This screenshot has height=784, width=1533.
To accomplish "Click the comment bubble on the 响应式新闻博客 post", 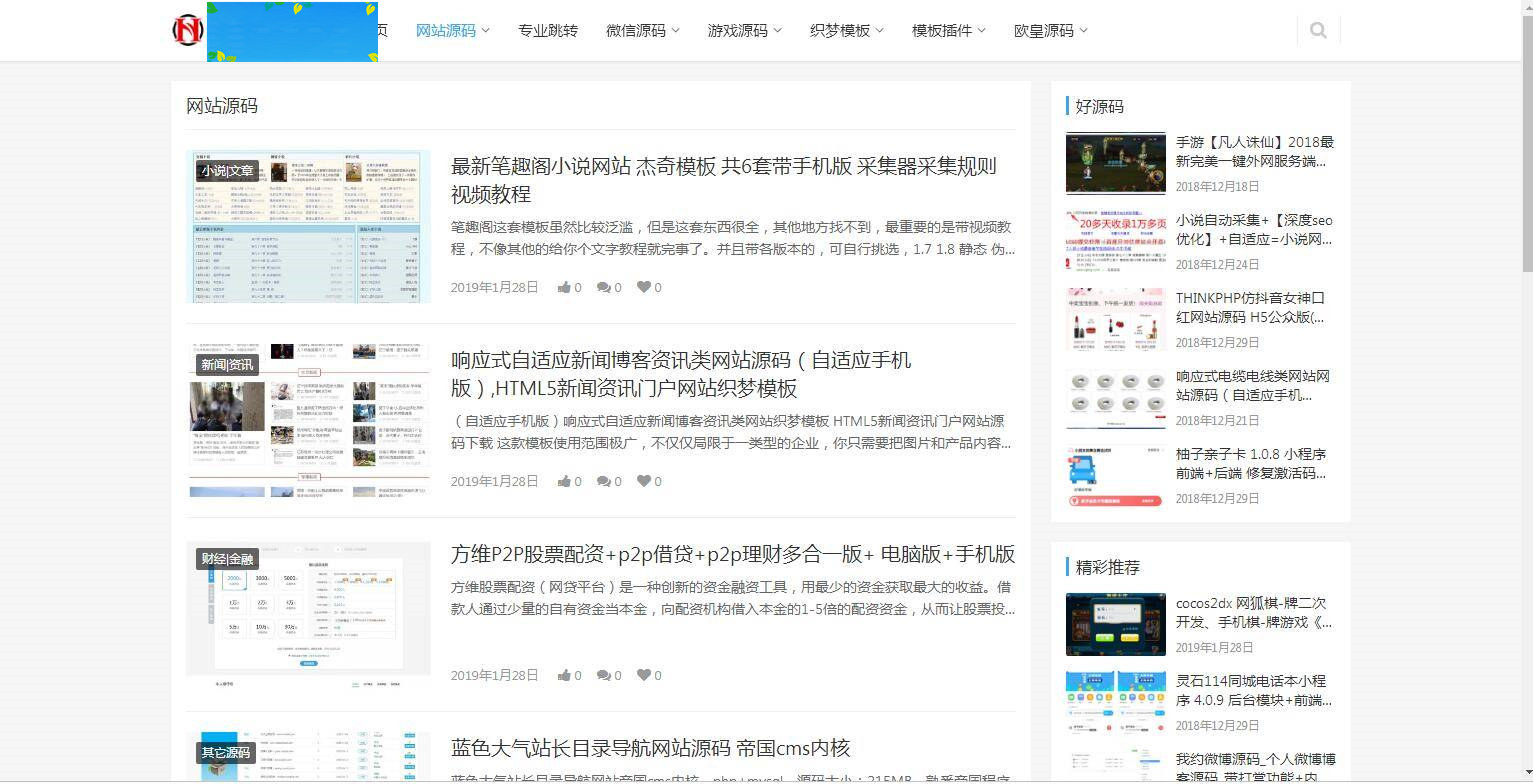I will (x=604, y=481).
